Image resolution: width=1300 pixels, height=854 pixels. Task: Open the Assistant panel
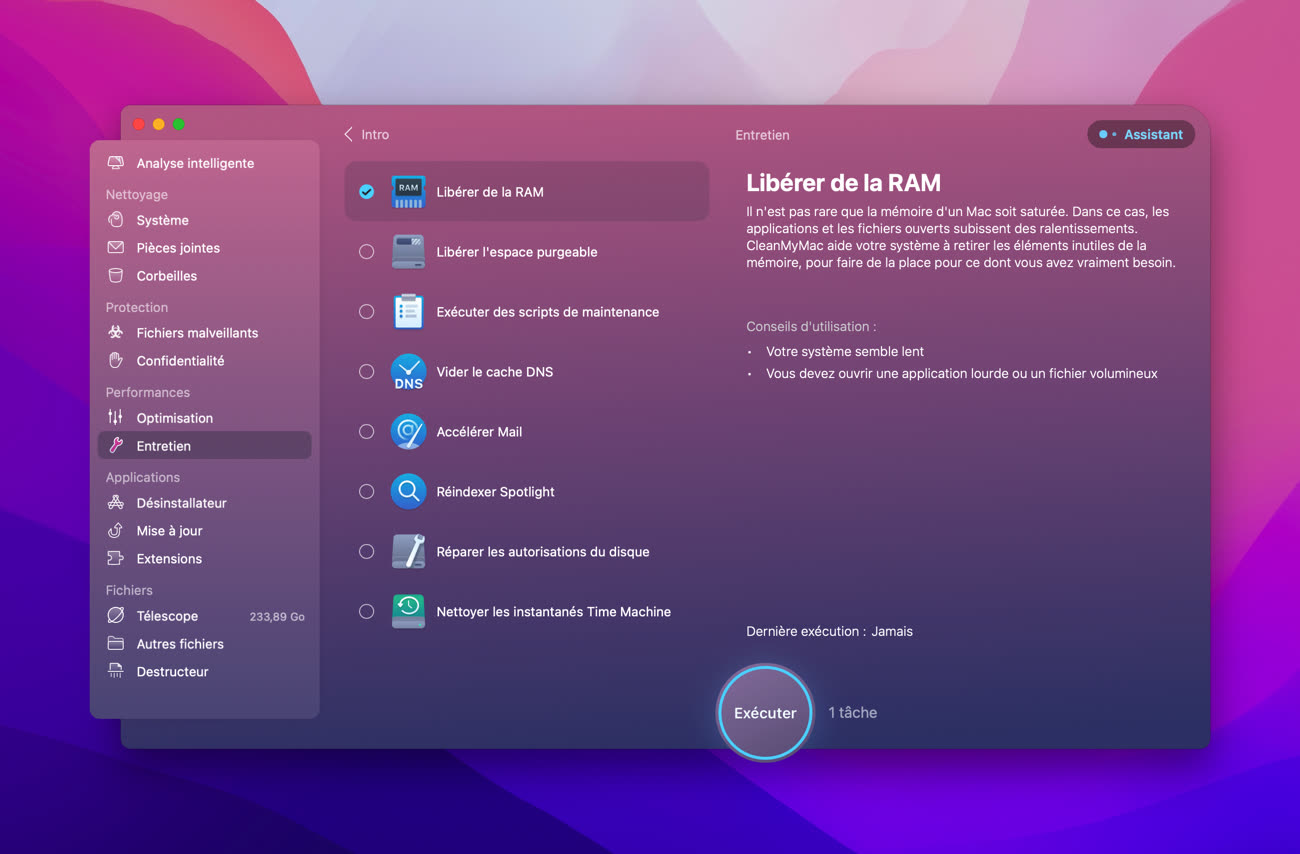pos(1141,134)
